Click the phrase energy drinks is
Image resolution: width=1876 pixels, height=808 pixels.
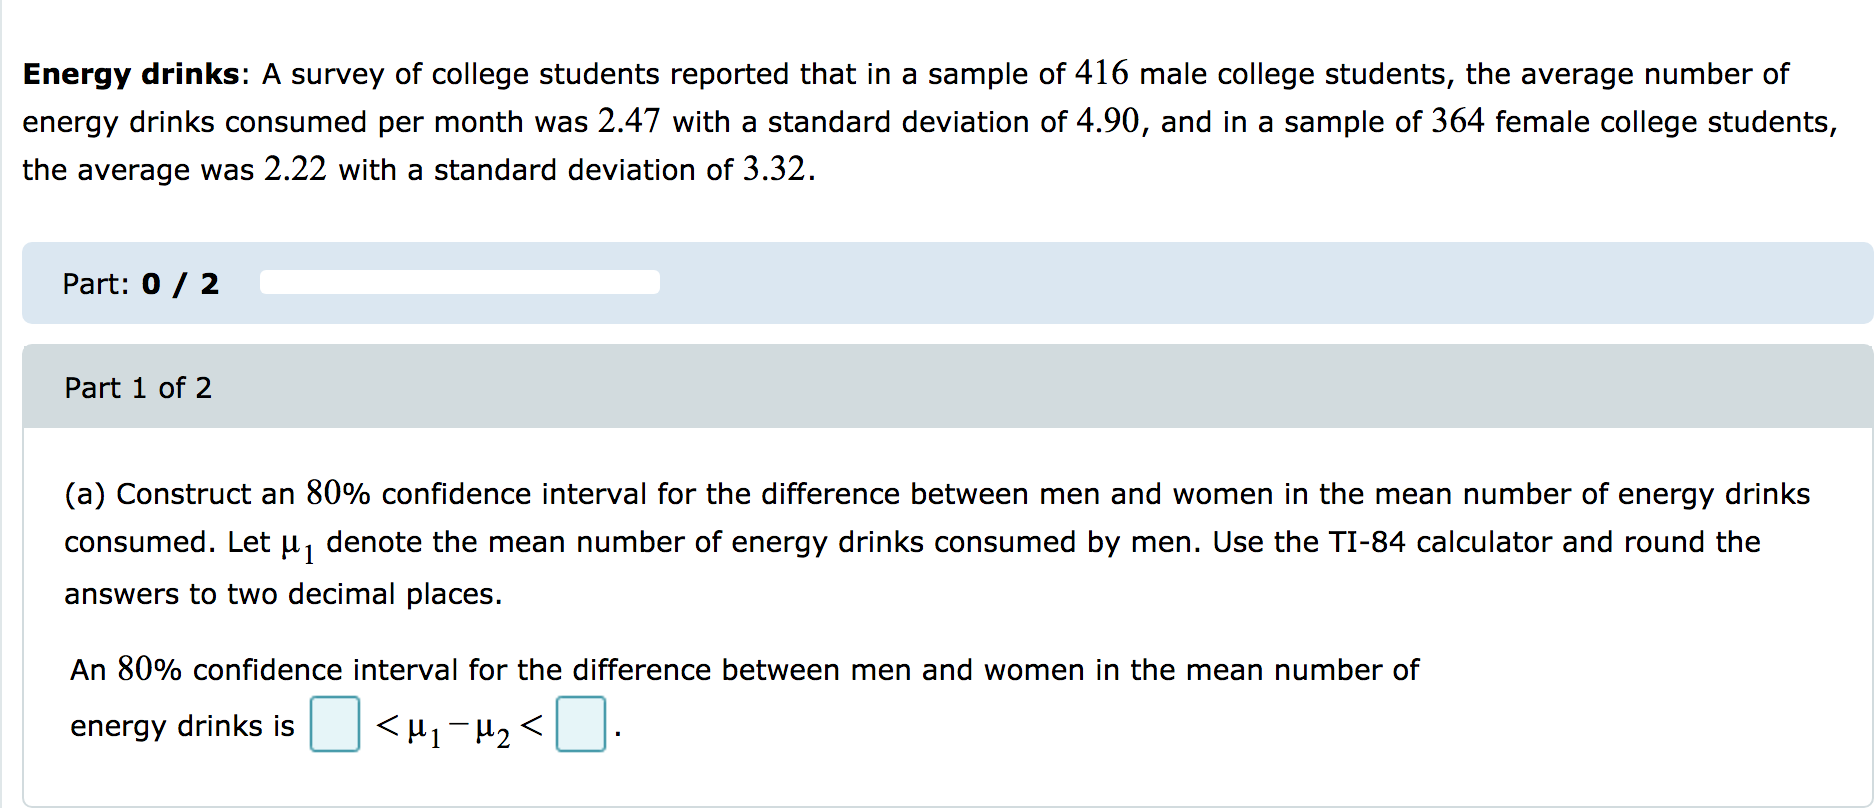tap(183, 727)
